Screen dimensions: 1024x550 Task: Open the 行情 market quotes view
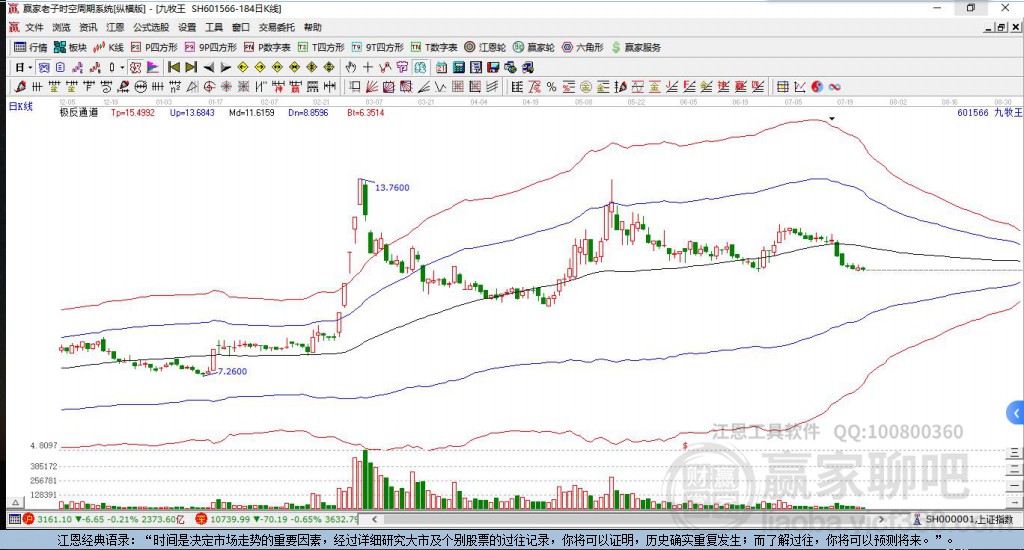(31, 47)
